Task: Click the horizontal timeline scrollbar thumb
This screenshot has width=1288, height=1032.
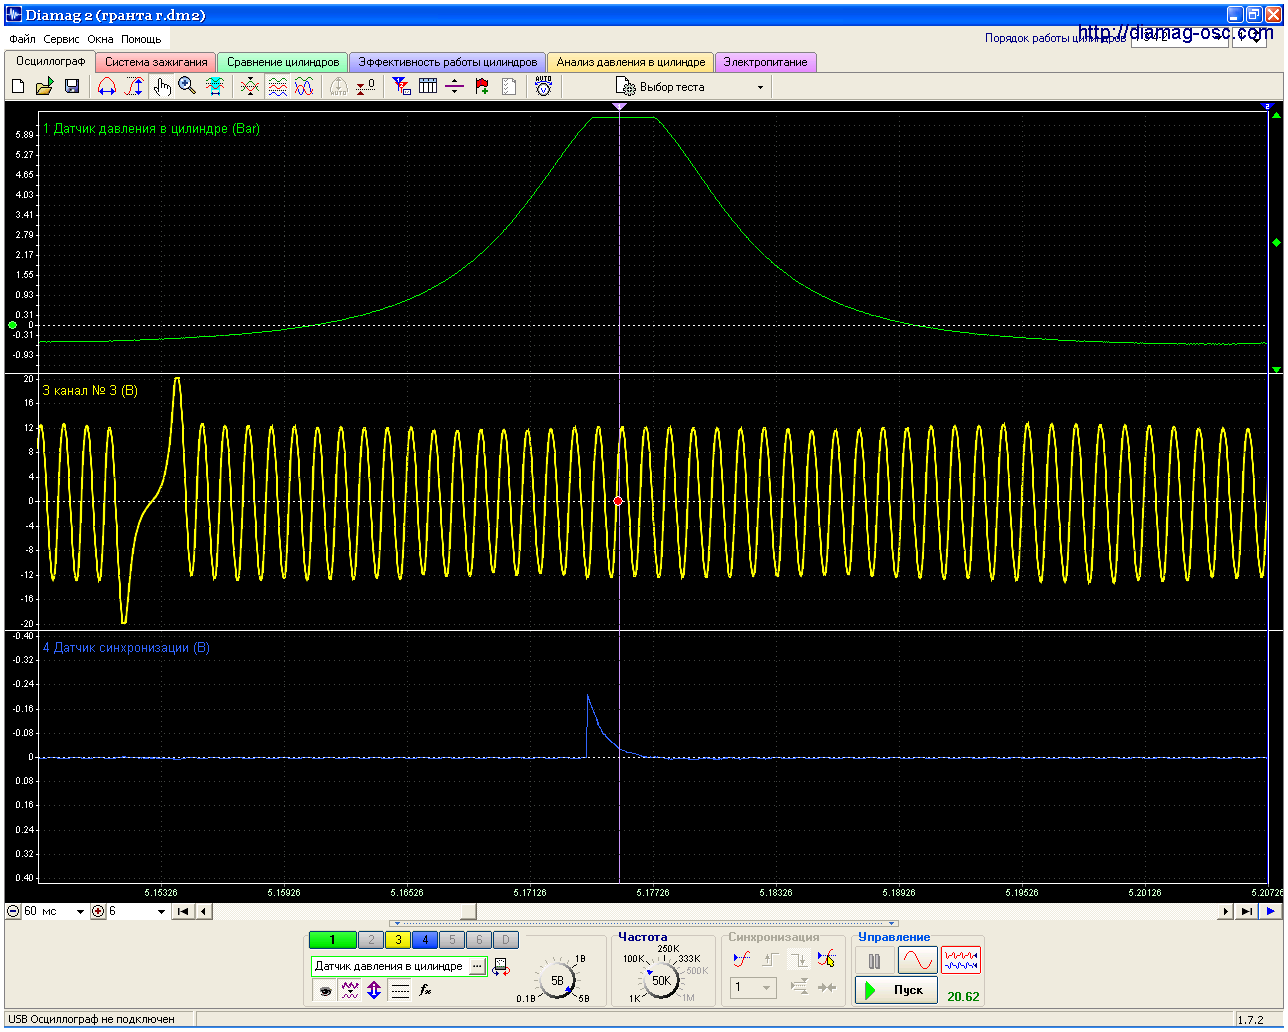Action: click(x=468, y=911)
